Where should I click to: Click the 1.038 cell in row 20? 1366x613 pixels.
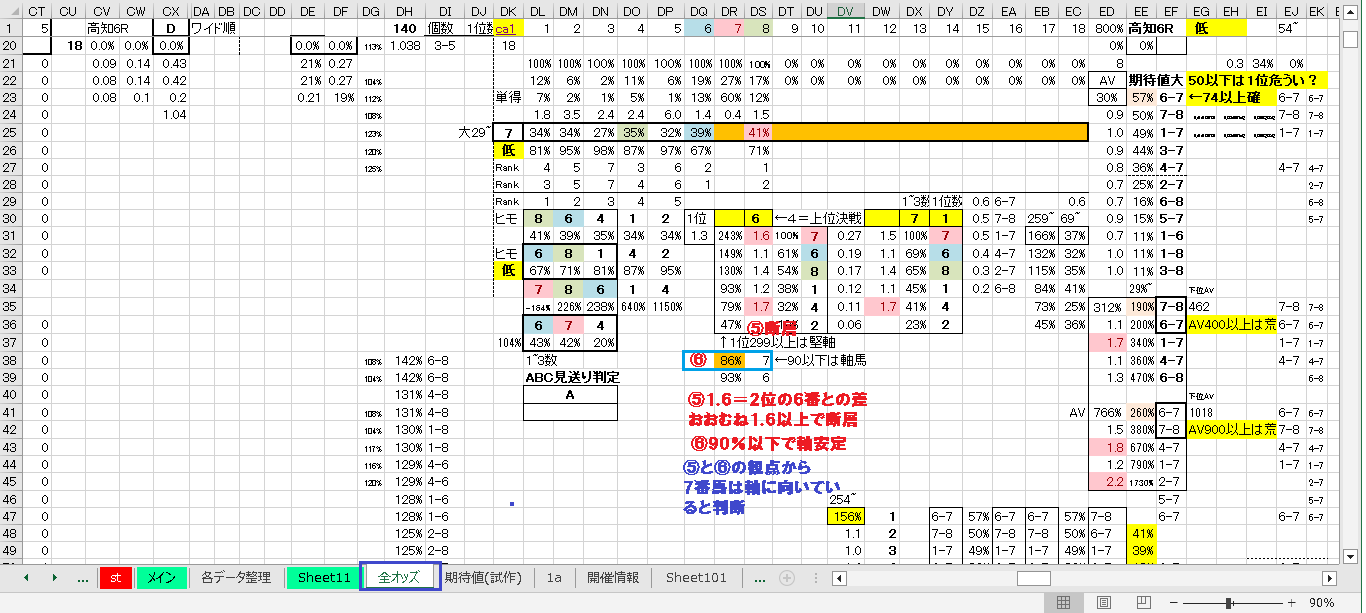[x=405, y=46]
